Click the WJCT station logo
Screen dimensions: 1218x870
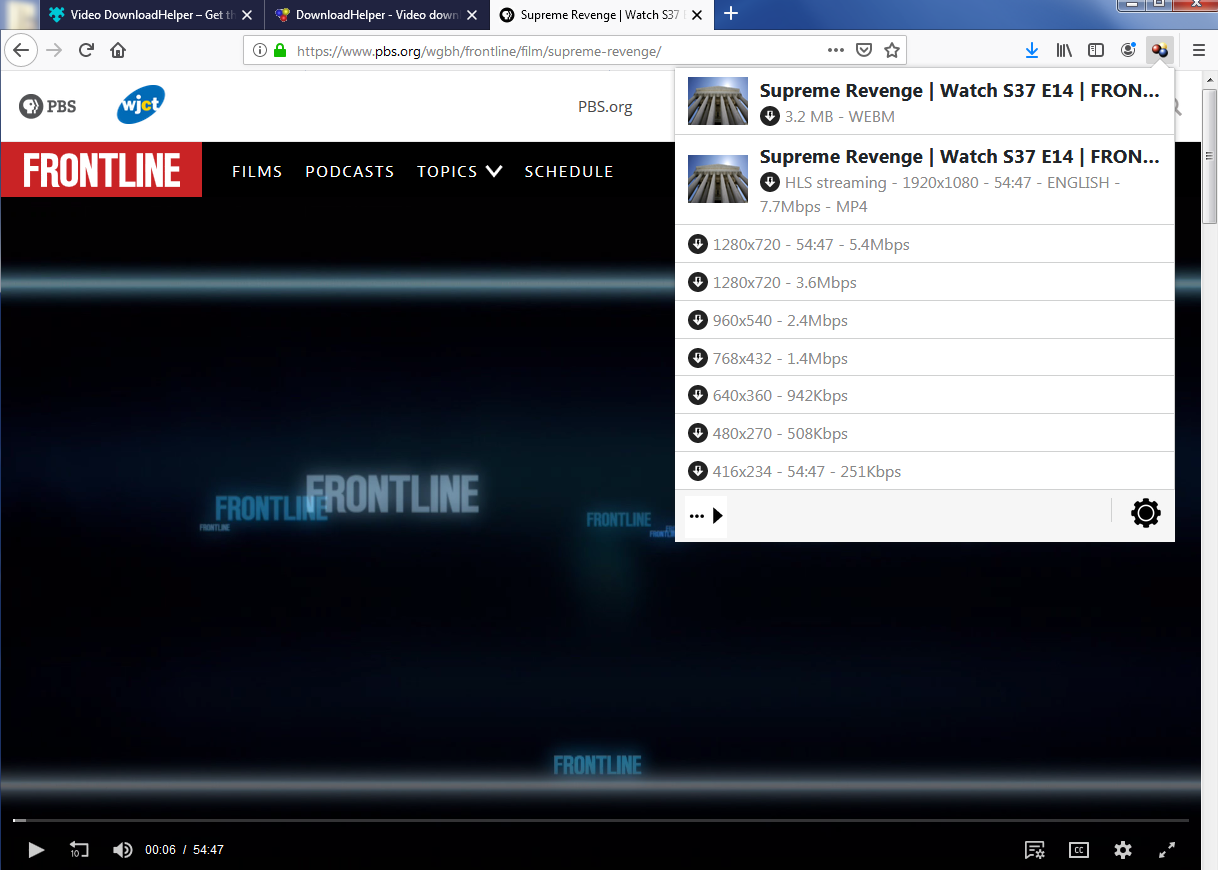coord(140,105)
